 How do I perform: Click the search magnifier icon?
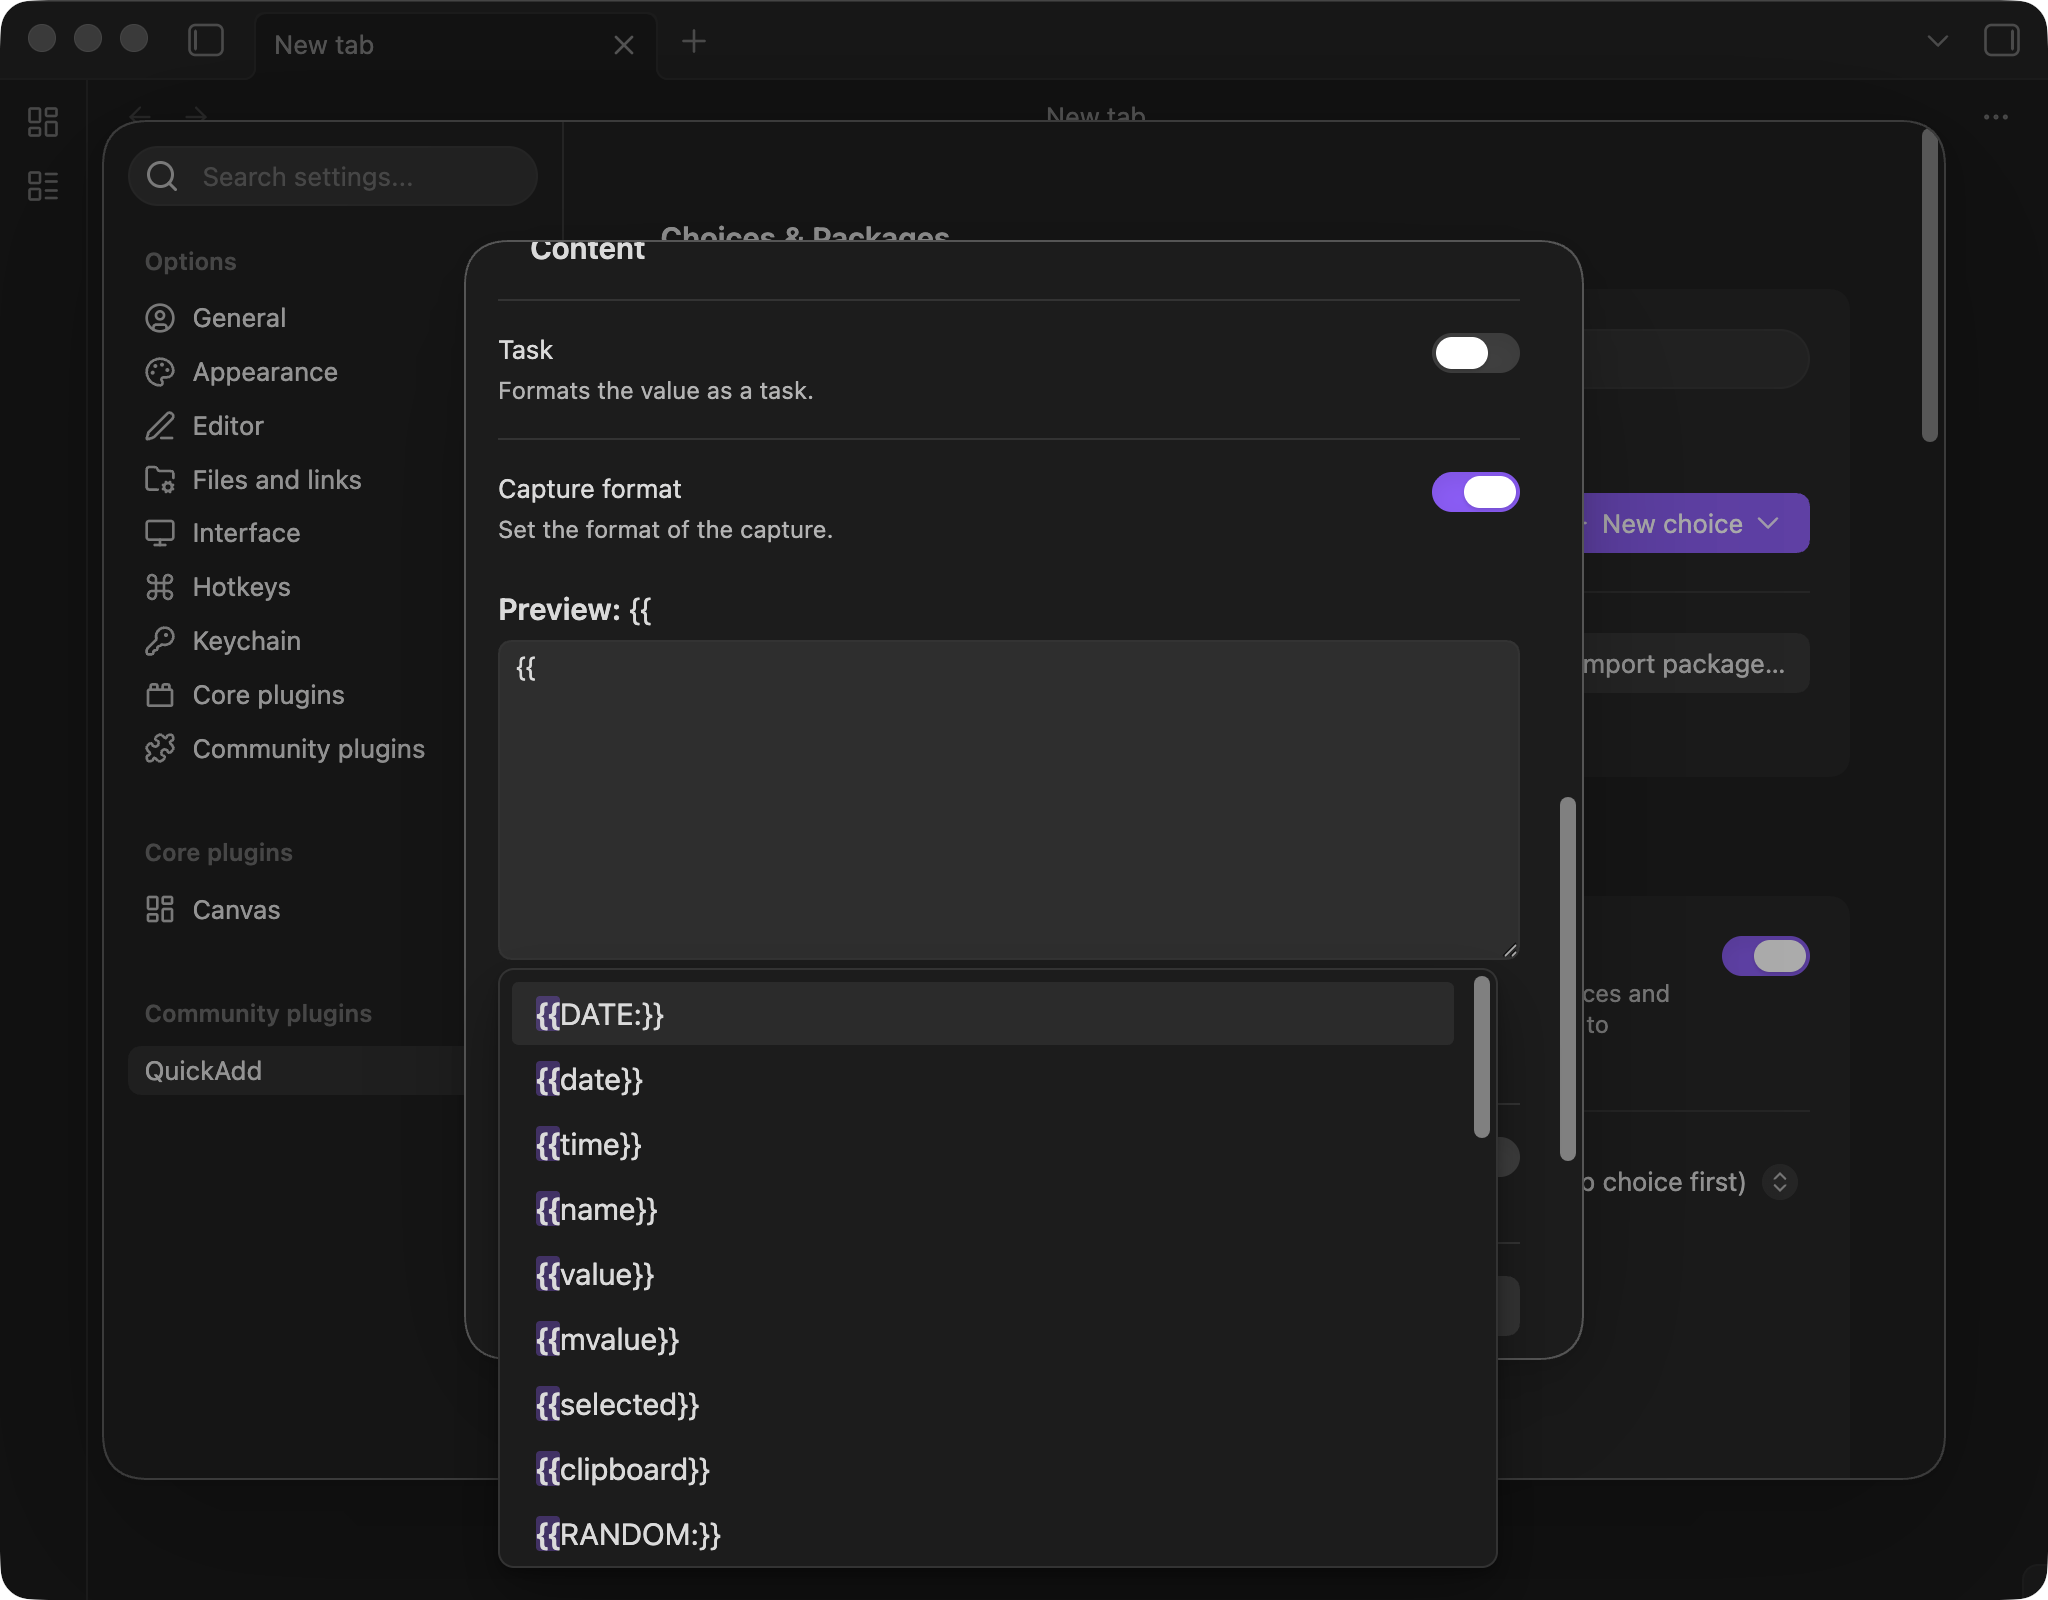[x=162, y=177]
